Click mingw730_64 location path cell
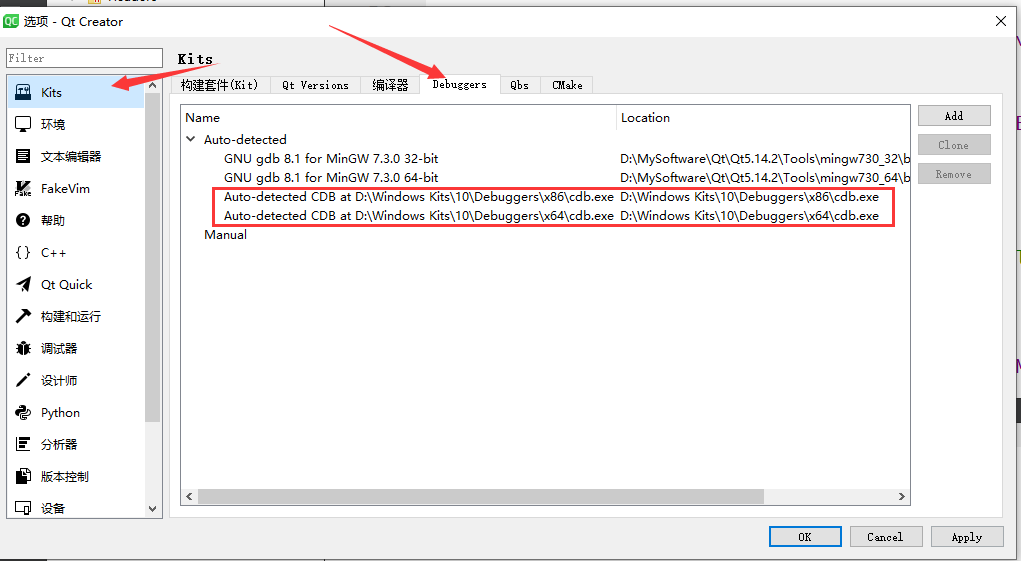Viewport: 1021px width, 561px height. pos(764,177)
